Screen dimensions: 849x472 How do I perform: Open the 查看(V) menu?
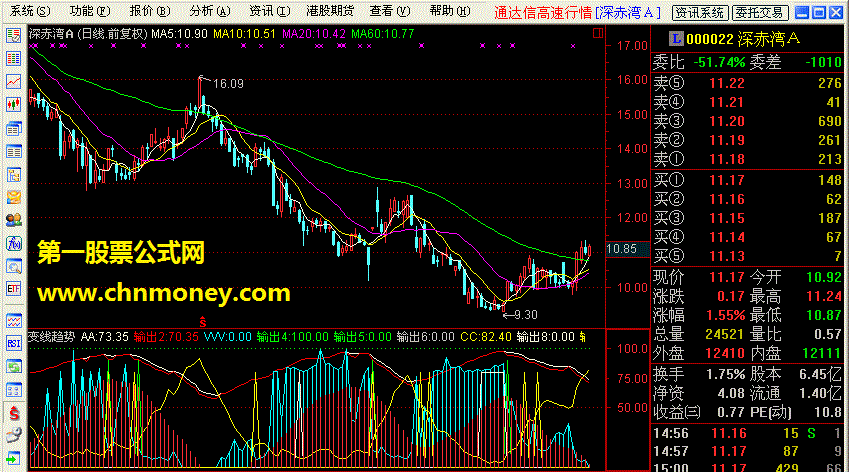point(390,11)
